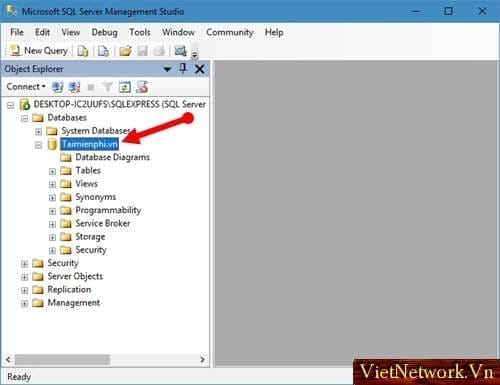Expand the Service Broker node
This screenshot has height=385, width=500.
[x=52, y=224]
